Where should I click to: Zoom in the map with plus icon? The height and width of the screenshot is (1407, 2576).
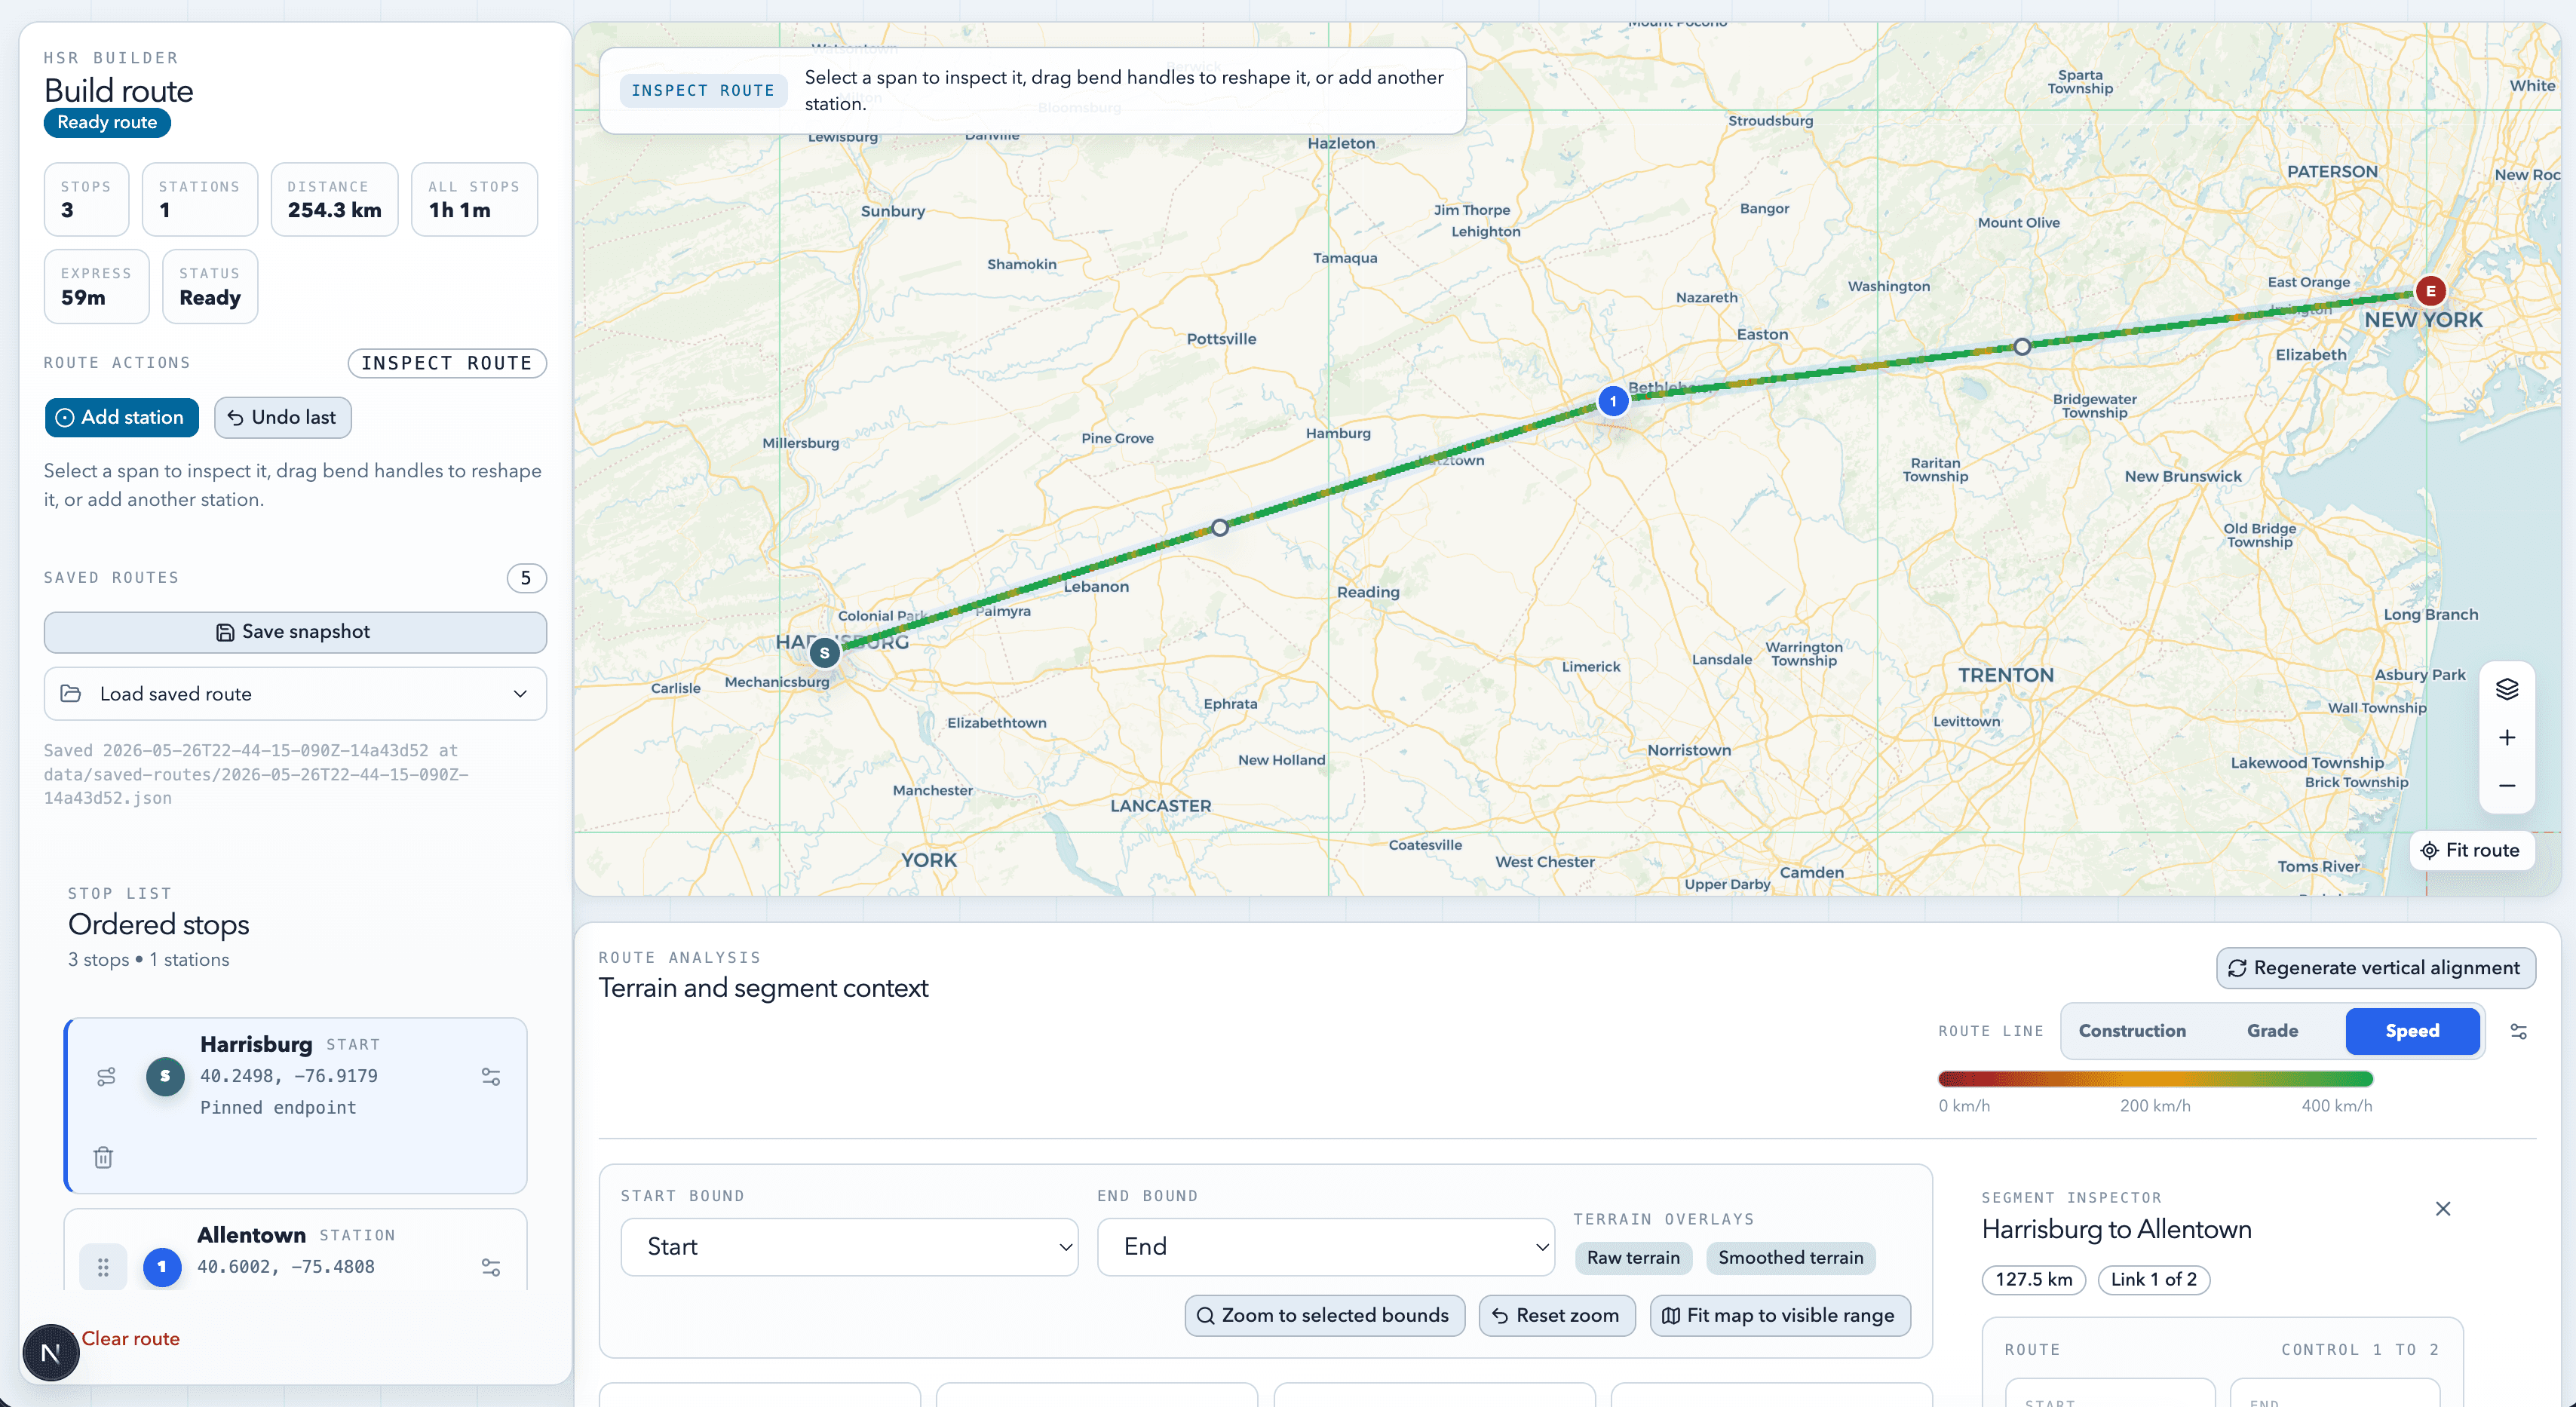2506,738
